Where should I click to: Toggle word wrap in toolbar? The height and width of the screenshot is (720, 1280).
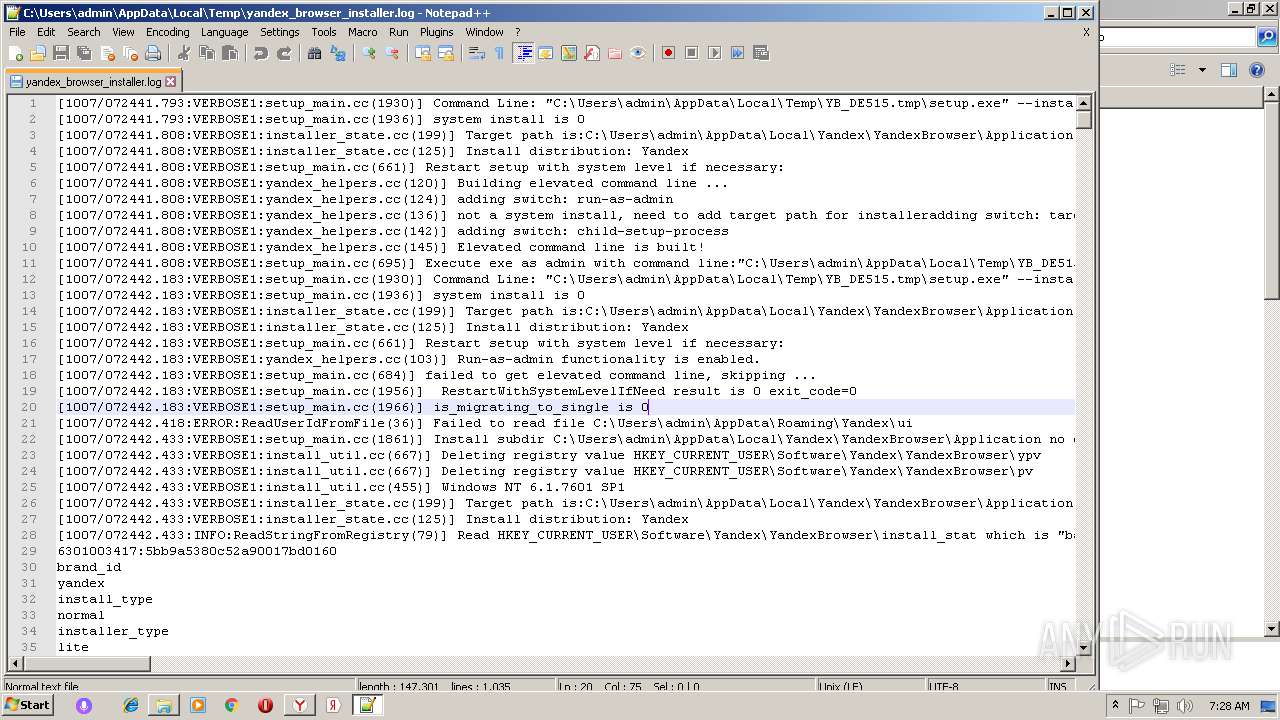pos(476,53)
